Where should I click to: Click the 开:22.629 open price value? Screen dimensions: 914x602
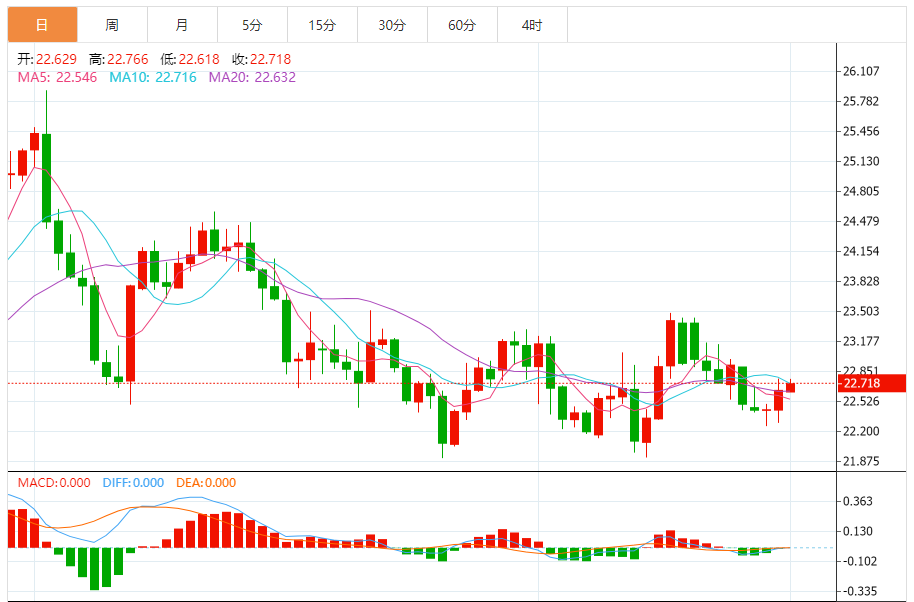pos(47,59)
